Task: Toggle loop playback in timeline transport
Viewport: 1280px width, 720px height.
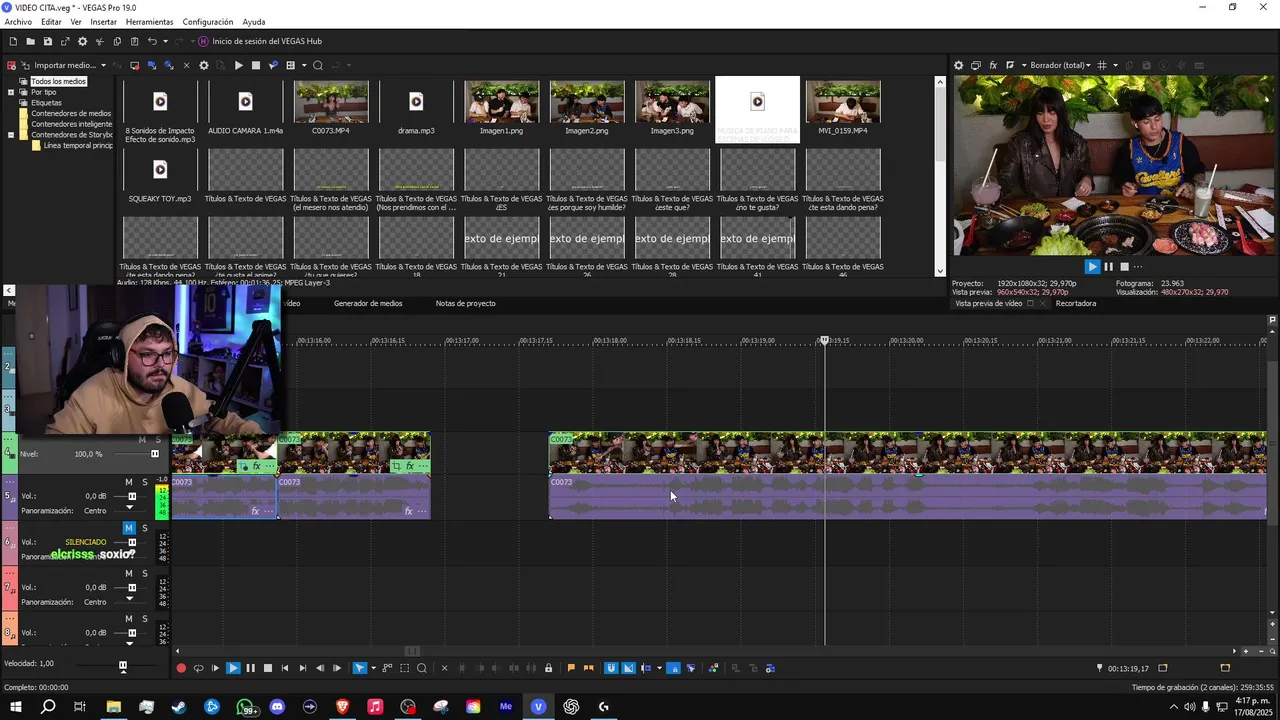Action: (x=198, y=668)
